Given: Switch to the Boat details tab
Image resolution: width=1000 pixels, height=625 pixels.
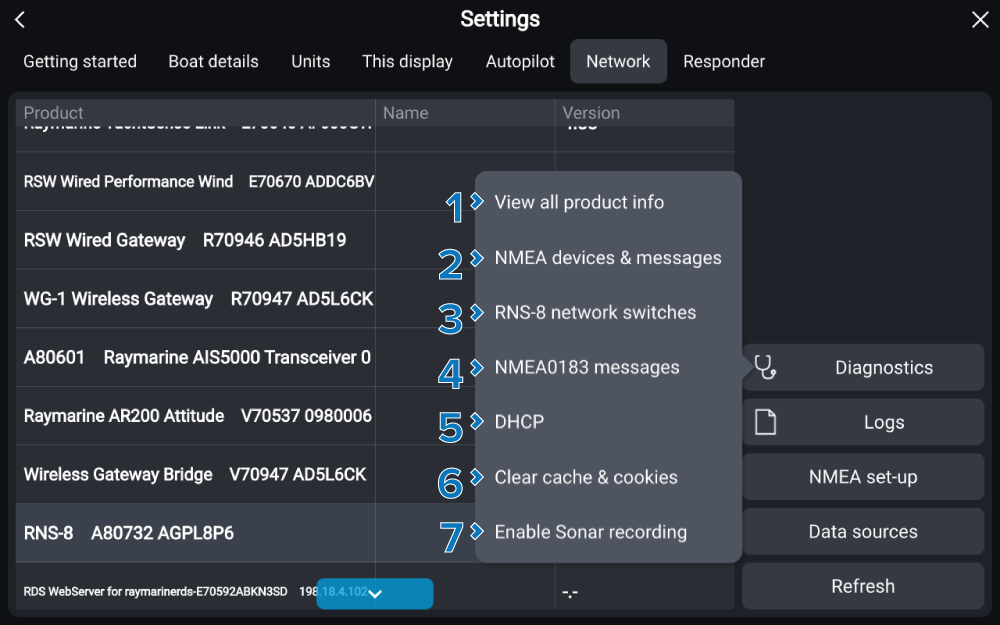Looking at the screenshot, I should pyautogui.click(x=213, y=62).
